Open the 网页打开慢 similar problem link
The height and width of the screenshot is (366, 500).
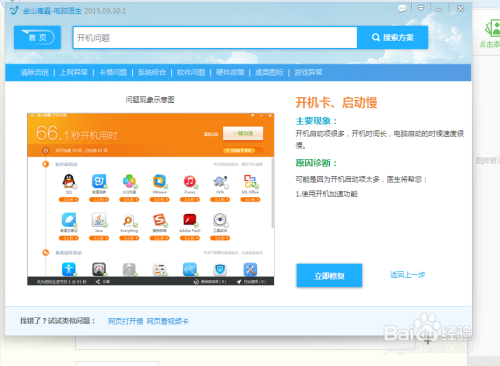click(125, 321)
